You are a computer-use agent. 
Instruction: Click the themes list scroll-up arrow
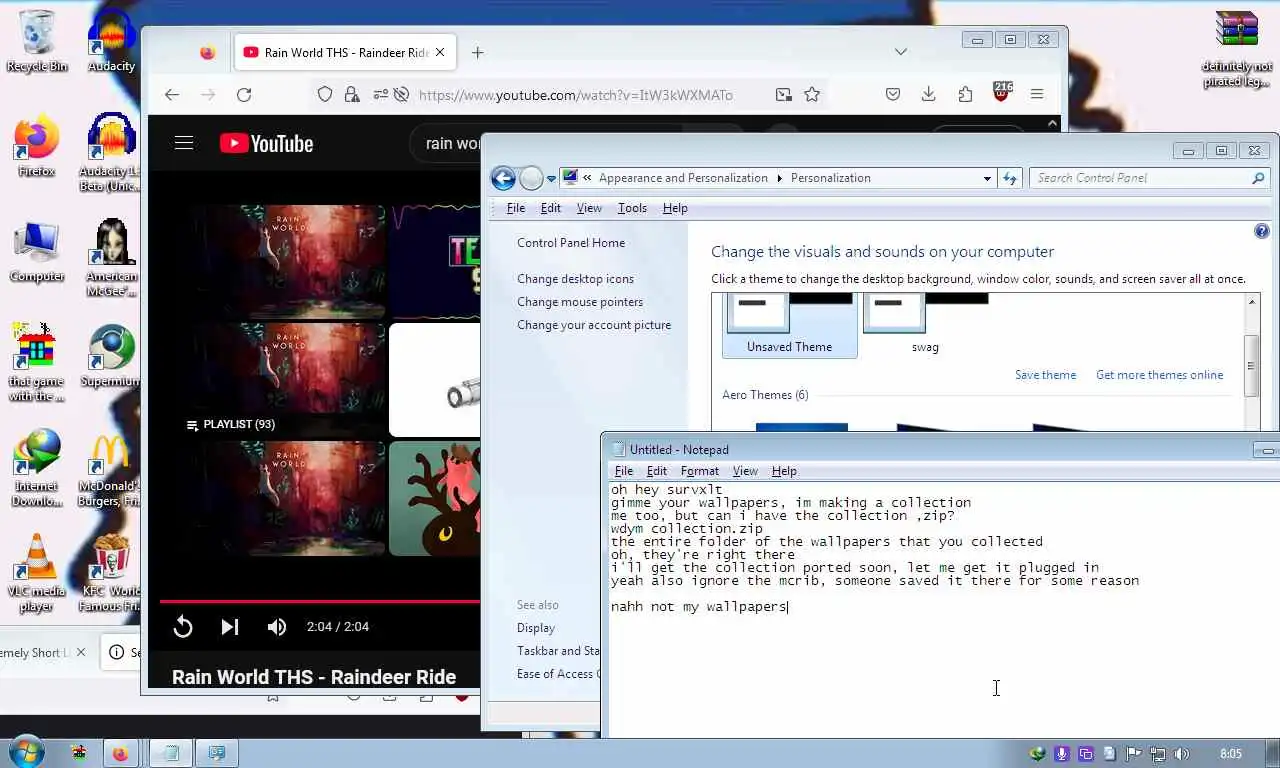coord(1251,302)
